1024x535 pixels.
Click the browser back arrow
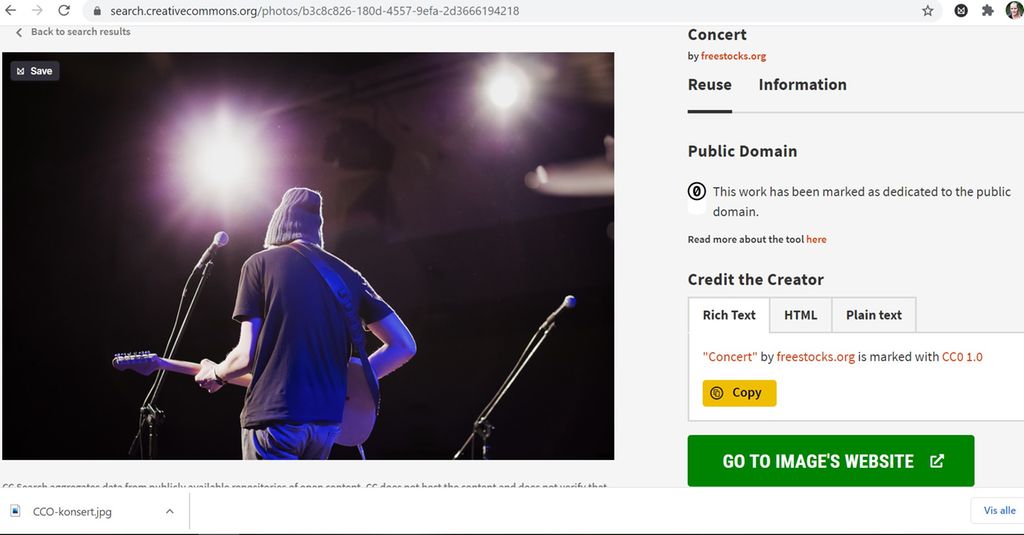point(12,10)
